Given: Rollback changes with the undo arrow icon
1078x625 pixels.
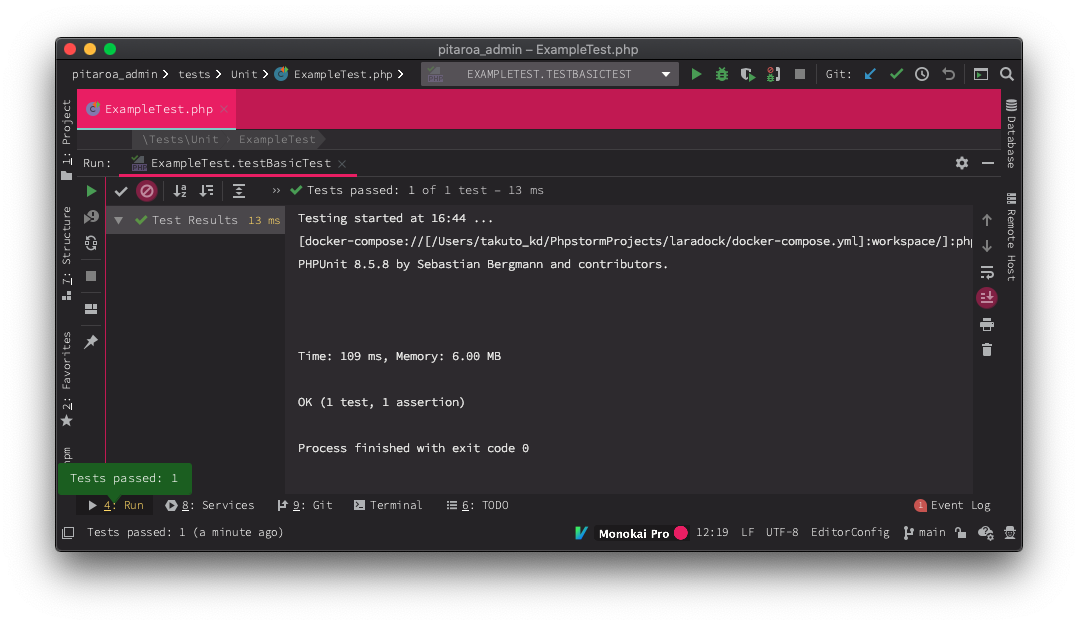Looking at the screenshot, I should pos(949,74).
